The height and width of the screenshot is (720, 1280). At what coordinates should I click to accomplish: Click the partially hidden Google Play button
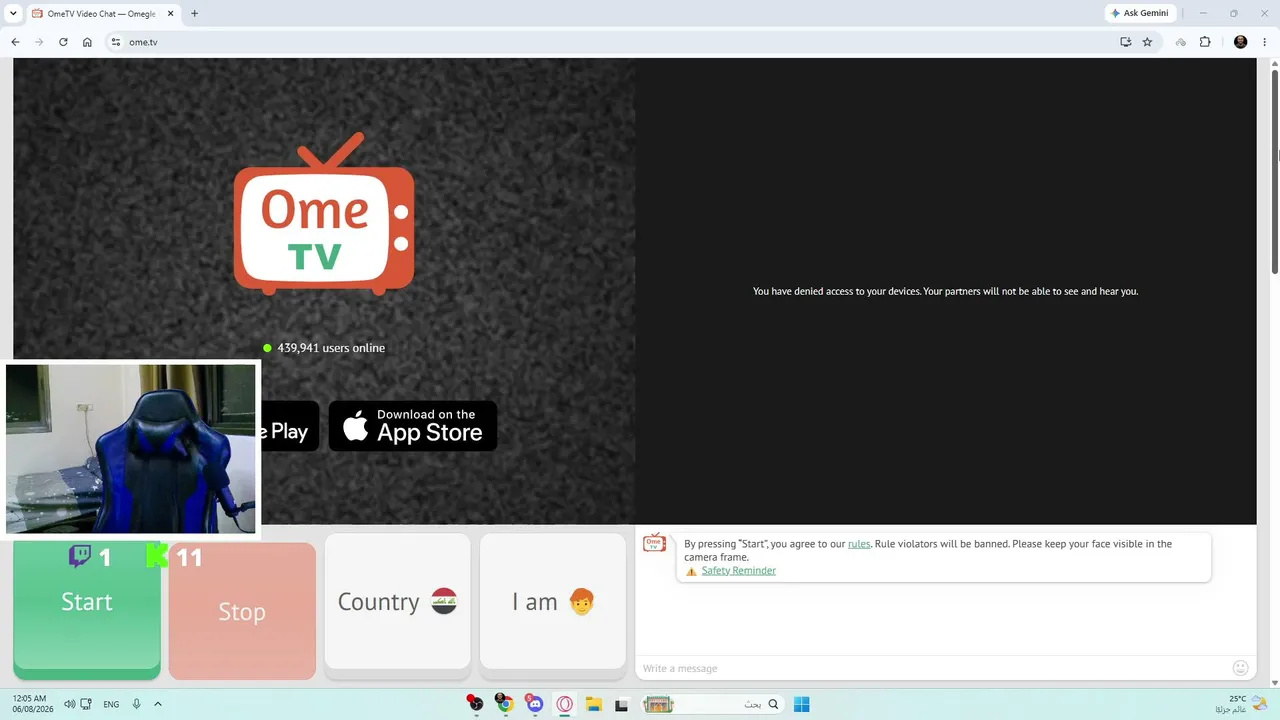(290, 426)
